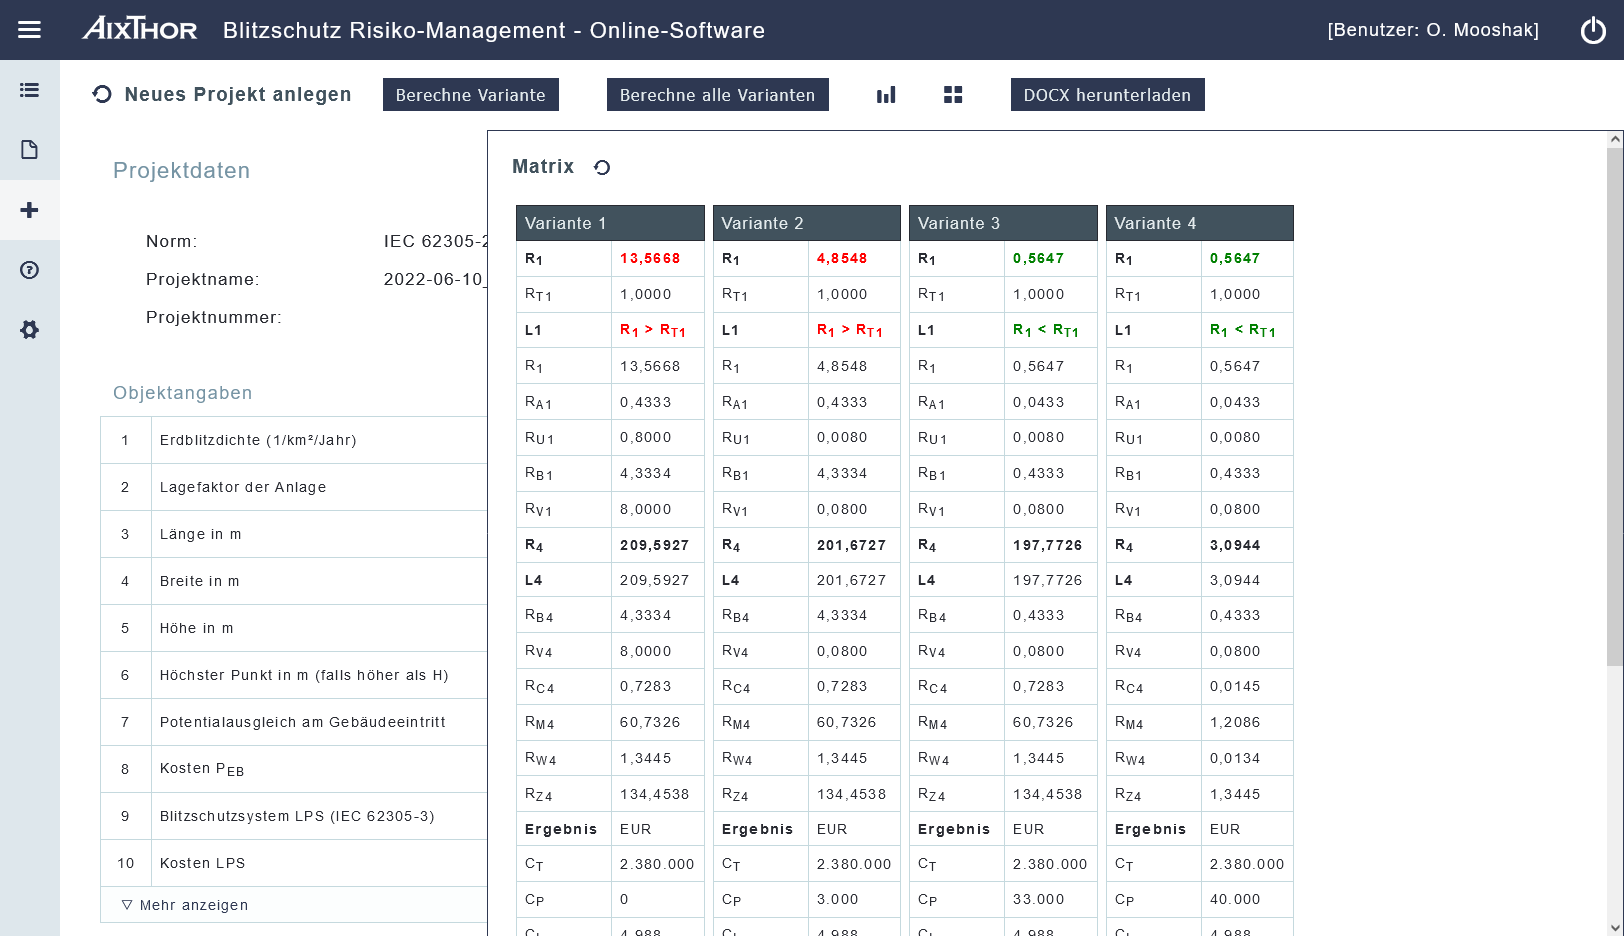Open settings gear in sidebar
Image resolution: width=1624 pixels, height=936 pixels.
tap(29, 330)
